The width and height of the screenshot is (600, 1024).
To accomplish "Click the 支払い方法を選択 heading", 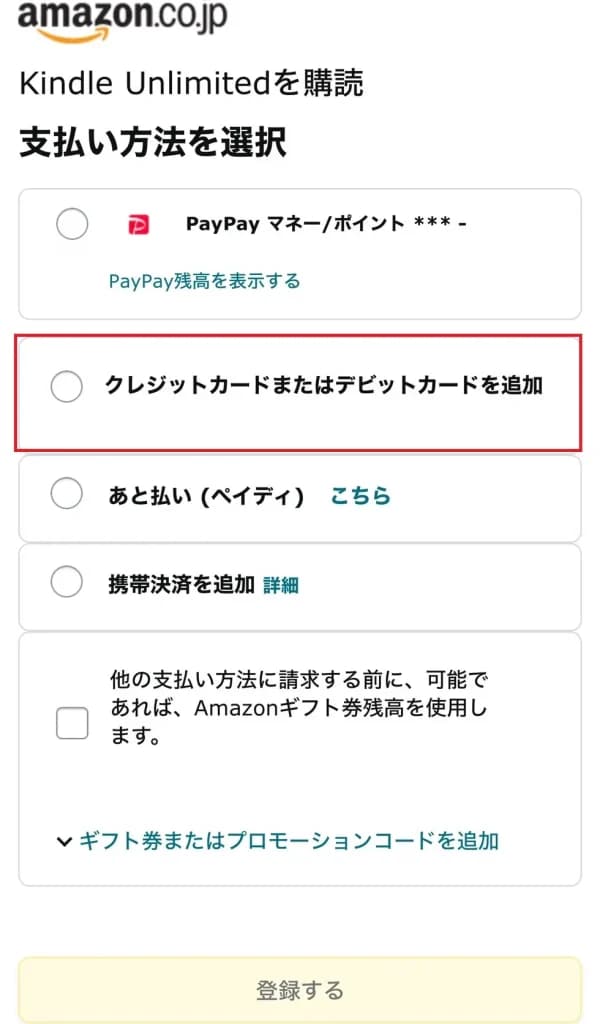I will pos(153,142).
